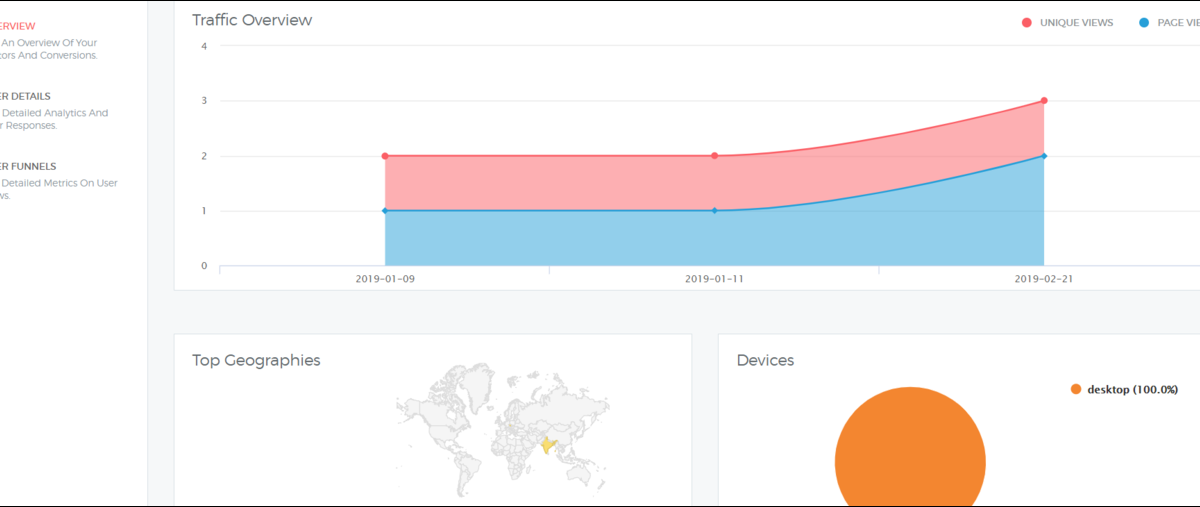This screenshot has height=507, width=1200.
Task: Click the Page Views point at 2019-01-11
Action: (714, 211)
